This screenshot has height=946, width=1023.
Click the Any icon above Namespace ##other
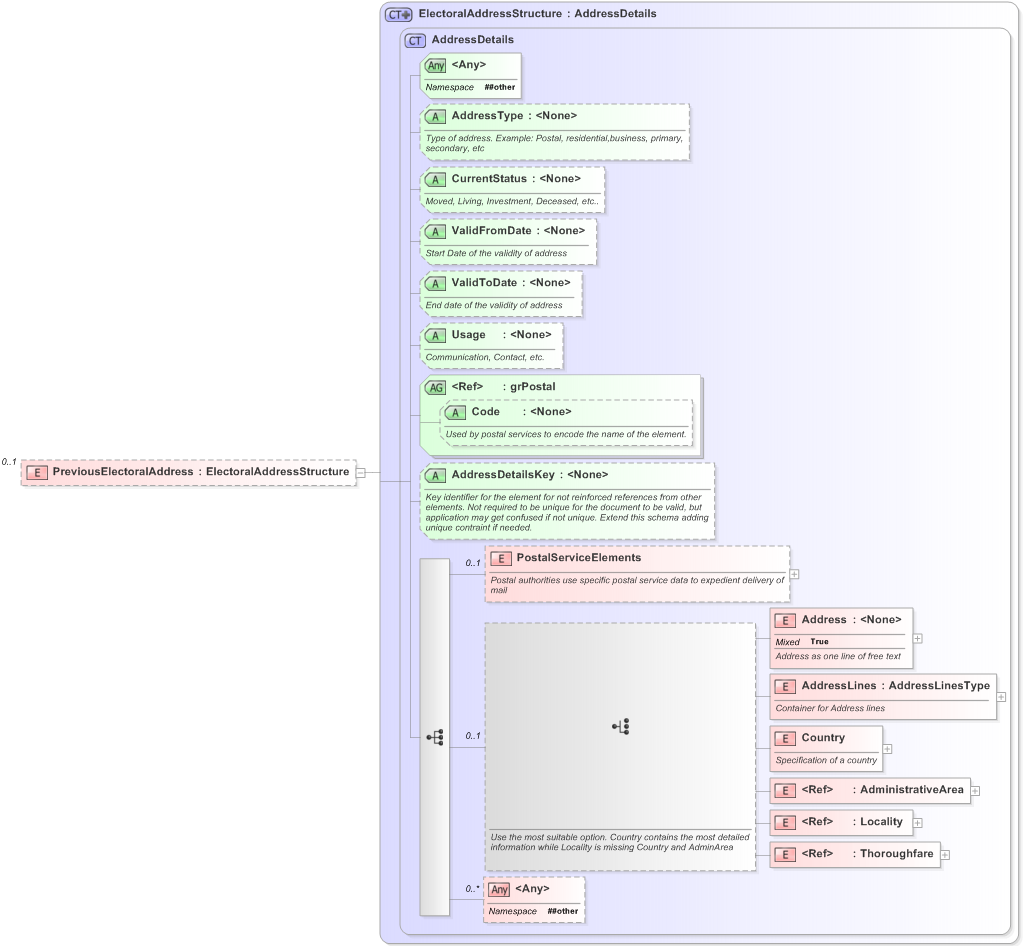(x=437, y=64)
